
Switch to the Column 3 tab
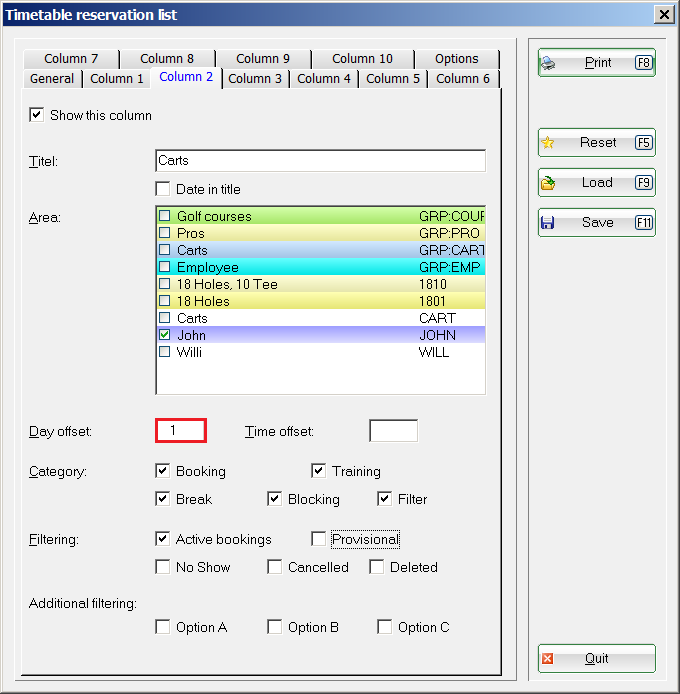[x=255, y=79]
